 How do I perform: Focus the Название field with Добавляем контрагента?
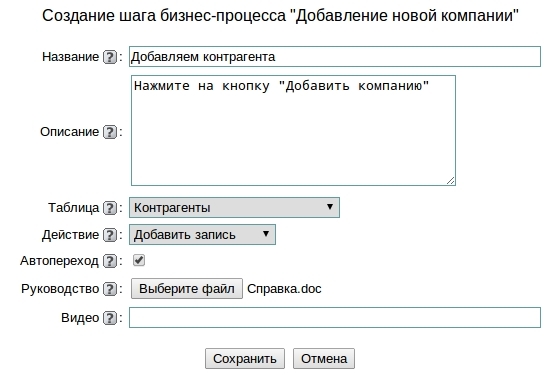click(x=335, y=56)
